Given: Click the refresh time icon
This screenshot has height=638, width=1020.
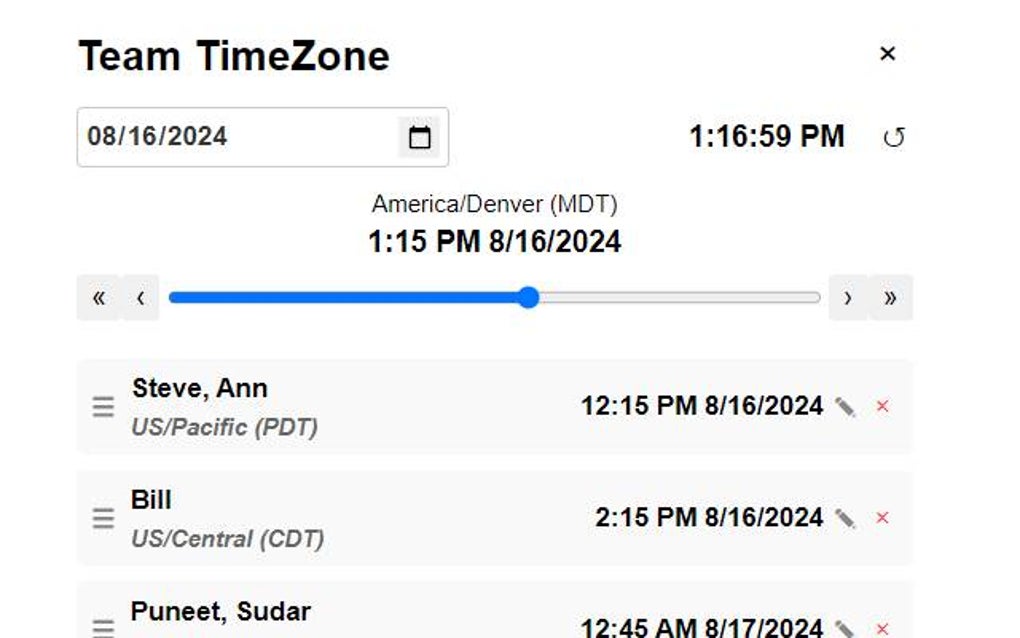Looking at the screenshot, I should click(893, 137).
